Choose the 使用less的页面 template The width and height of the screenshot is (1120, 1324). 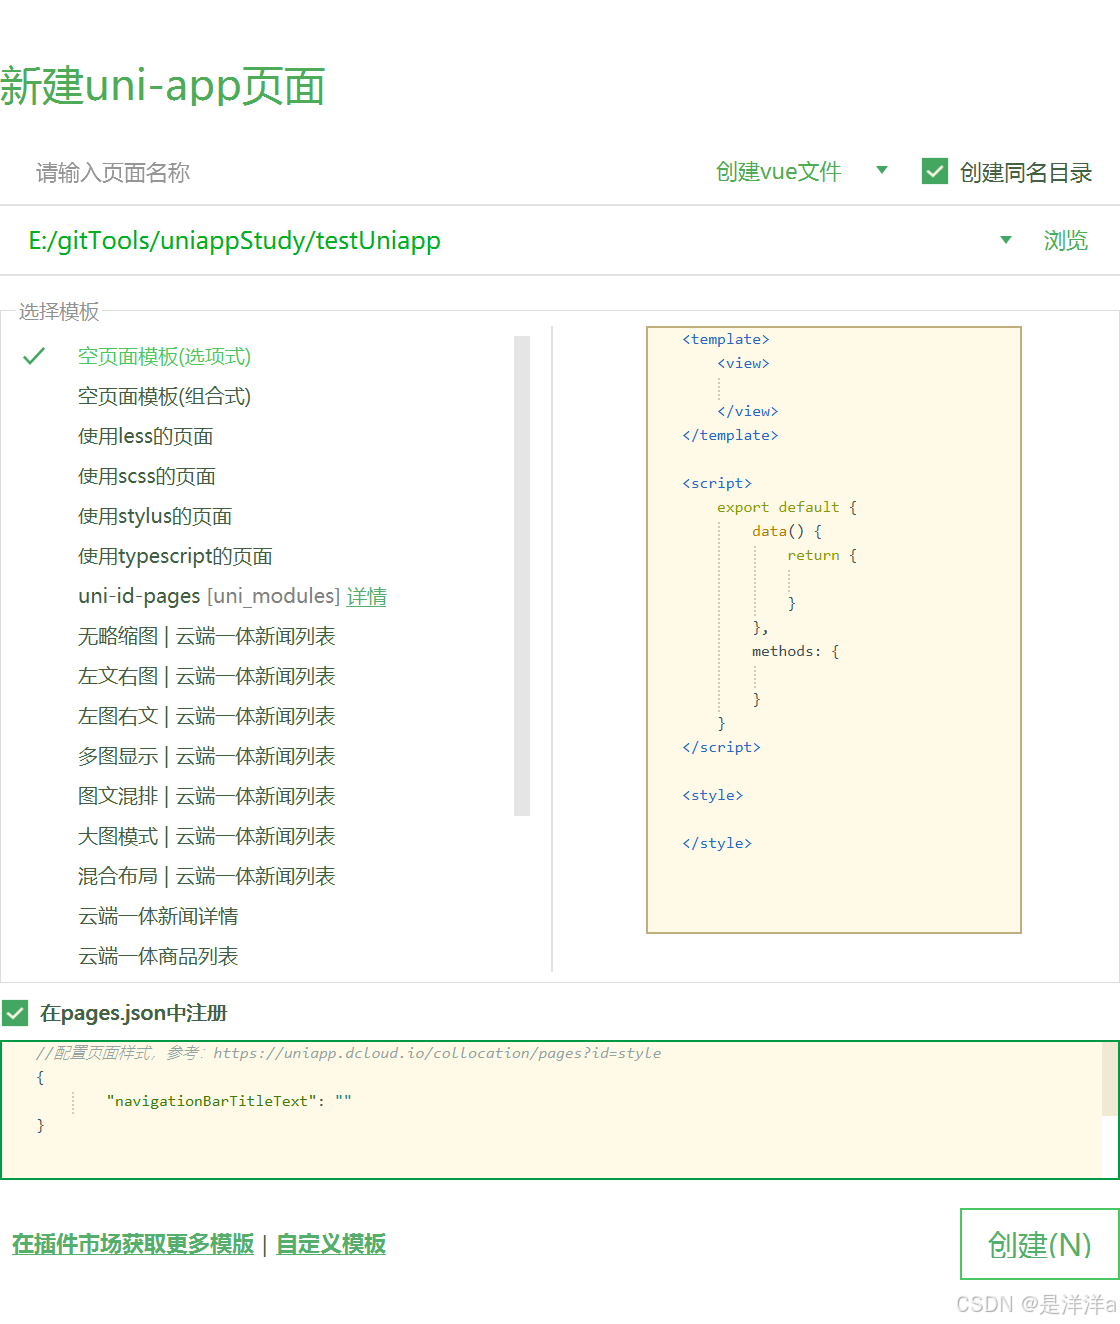coord(145,436)
